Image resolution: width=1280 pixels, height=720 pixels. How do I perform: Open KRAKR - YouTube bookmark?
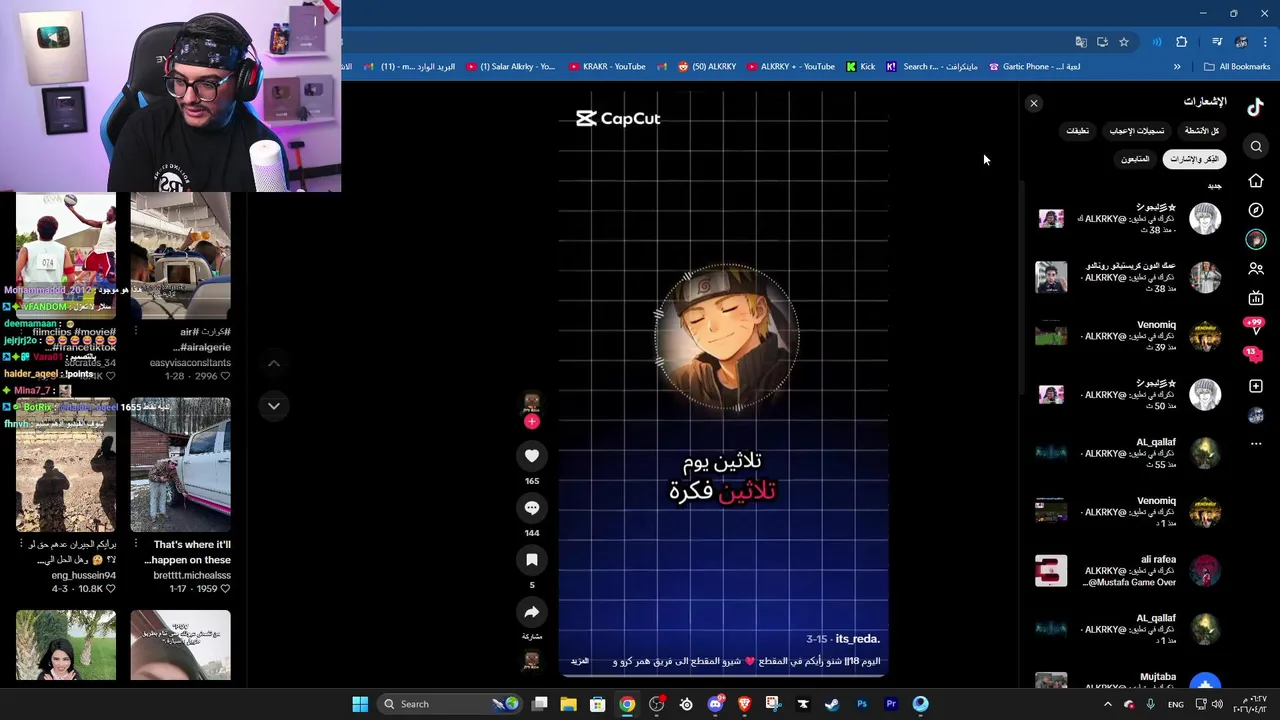(607, 67)
